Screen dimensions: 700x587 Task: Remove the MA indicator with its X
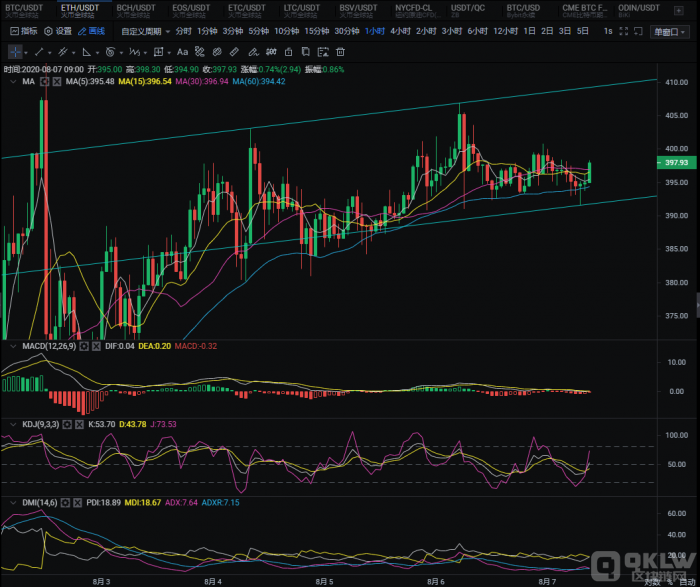[57, 82]
